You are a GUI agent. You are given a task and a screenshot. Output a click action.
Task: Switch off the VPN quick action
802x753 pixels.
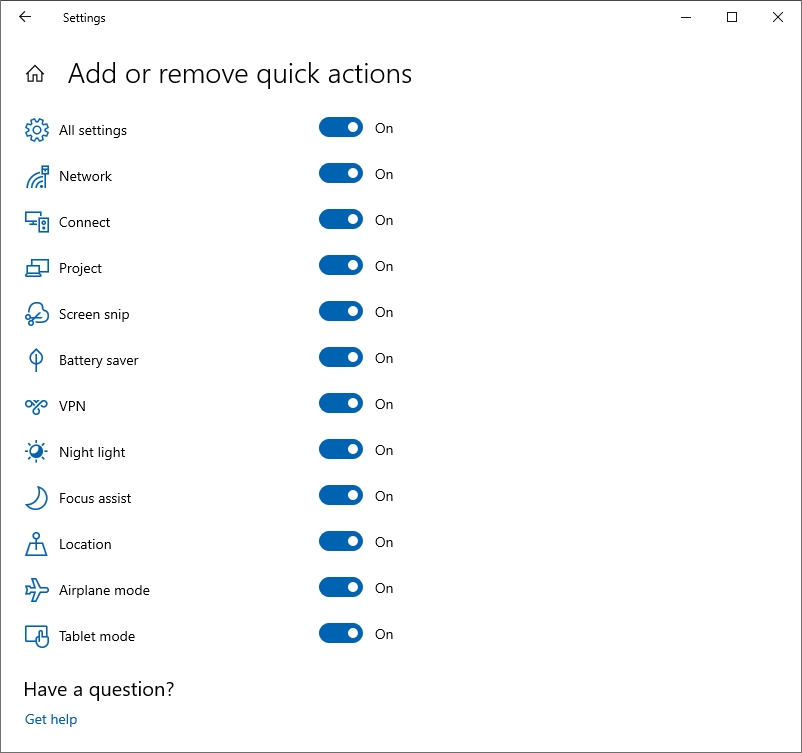point(341,403)
